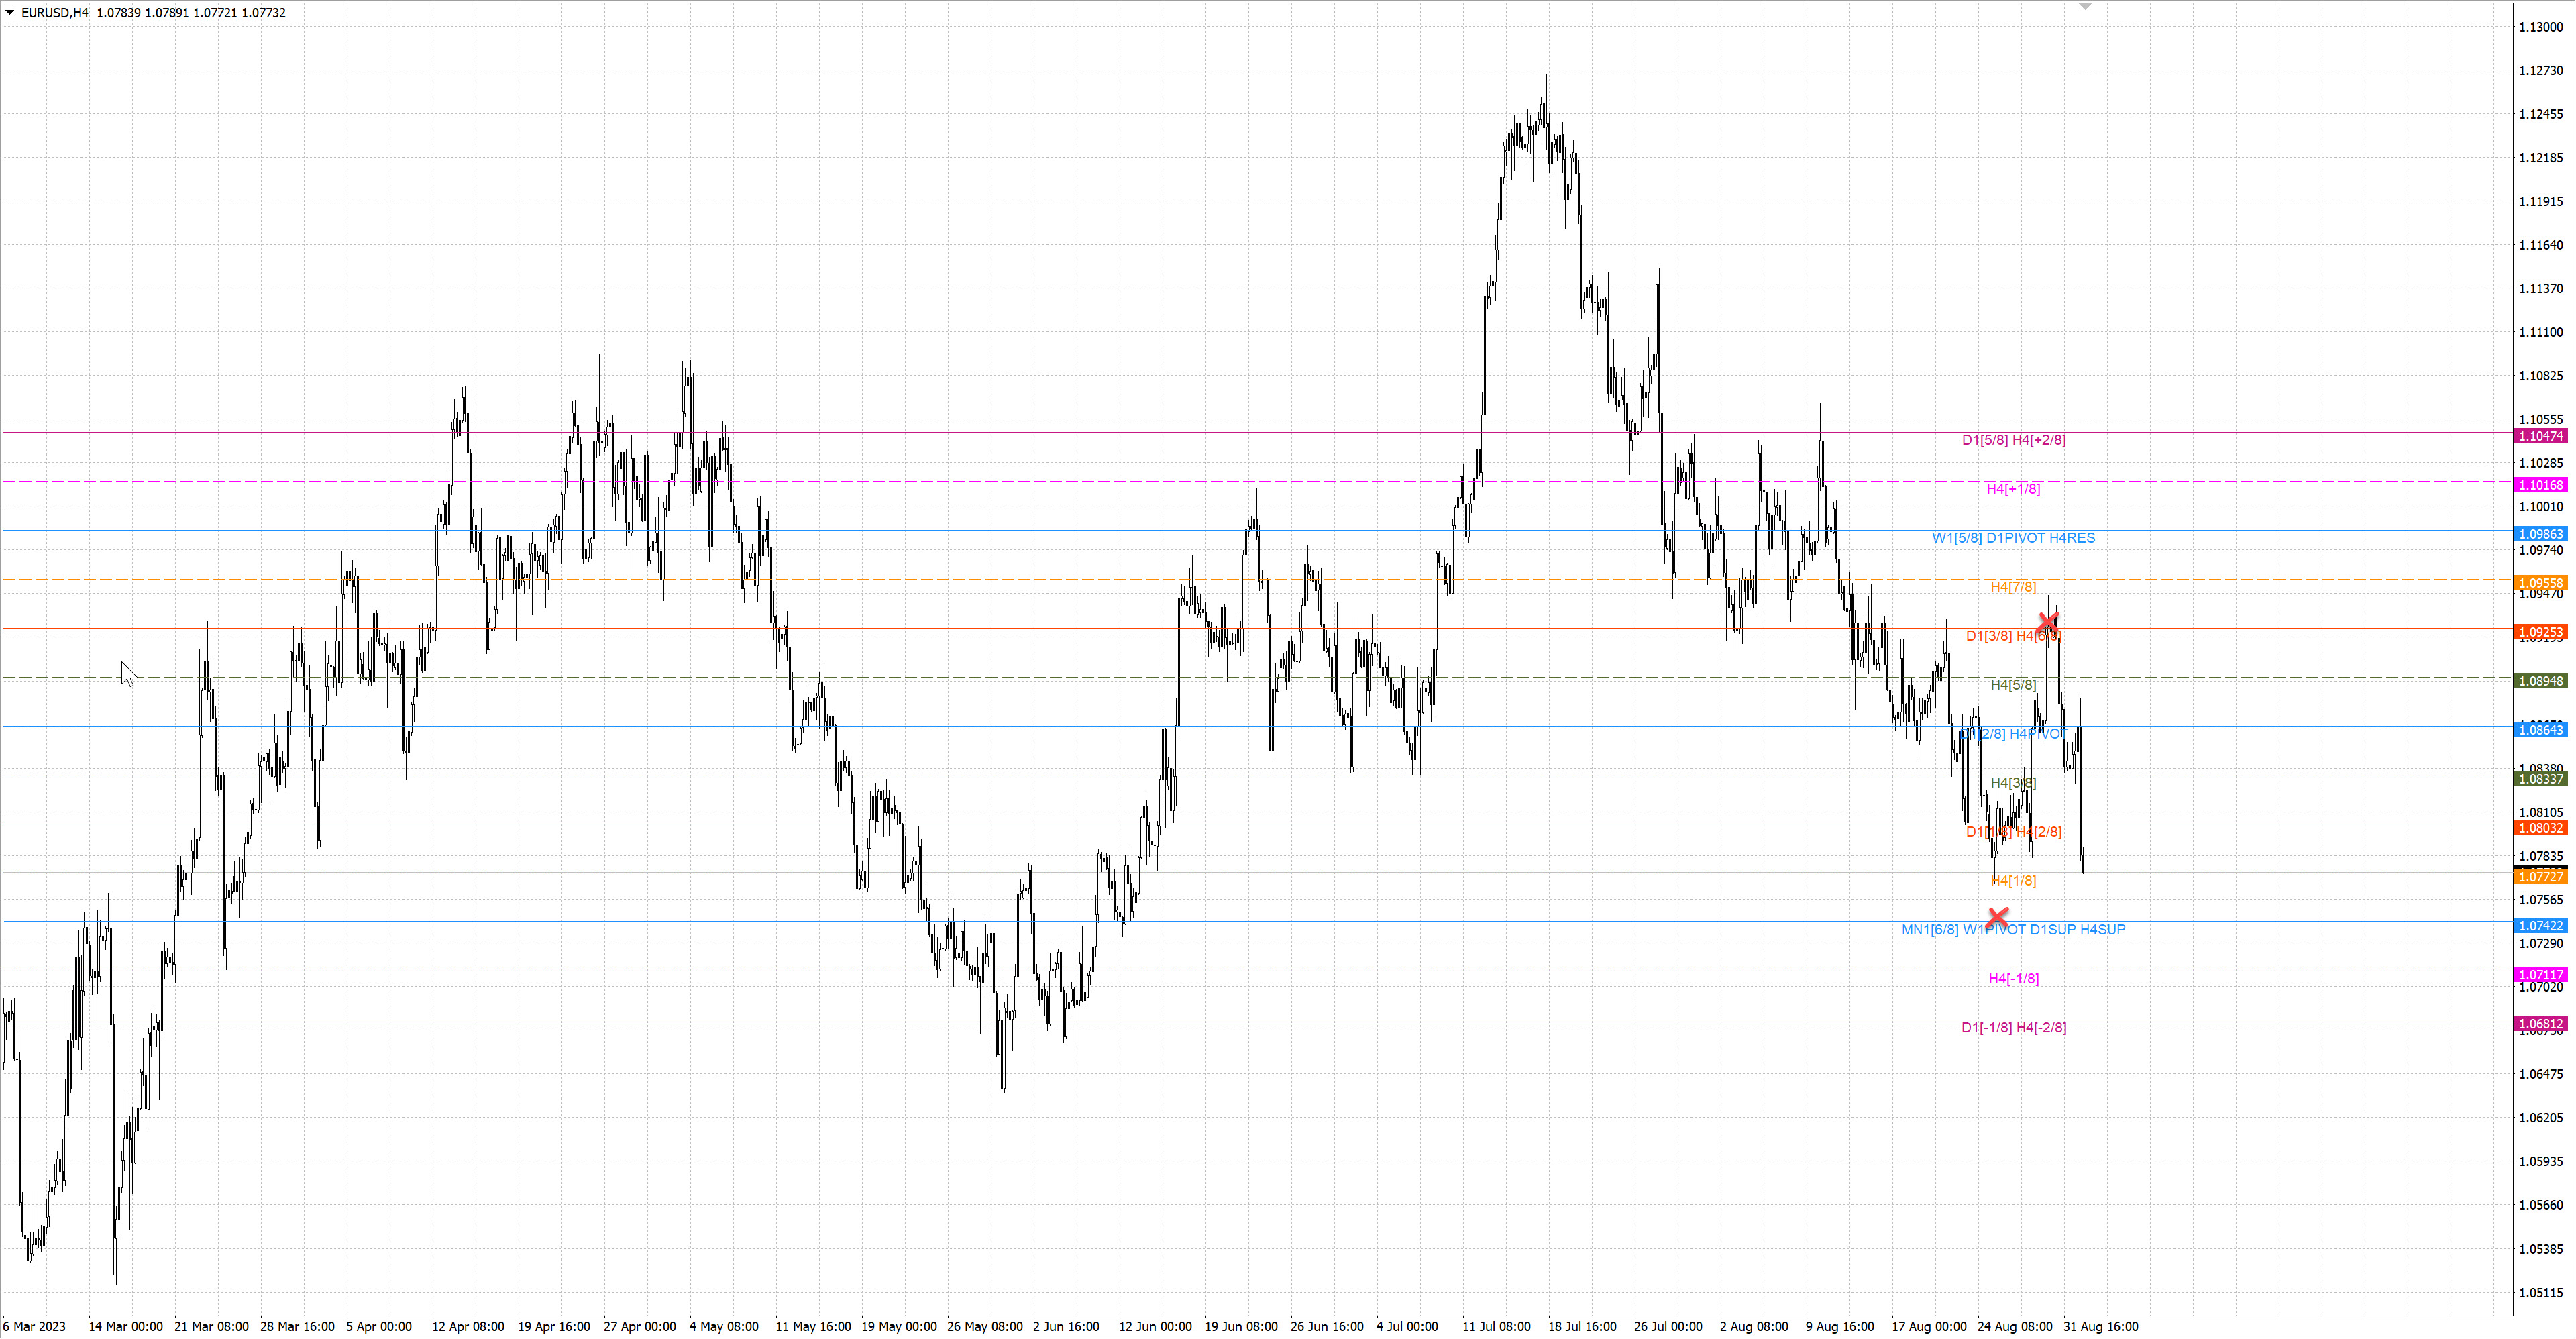
Task: Click the orange 1.09558 price tag
Action: point(2540,583)
